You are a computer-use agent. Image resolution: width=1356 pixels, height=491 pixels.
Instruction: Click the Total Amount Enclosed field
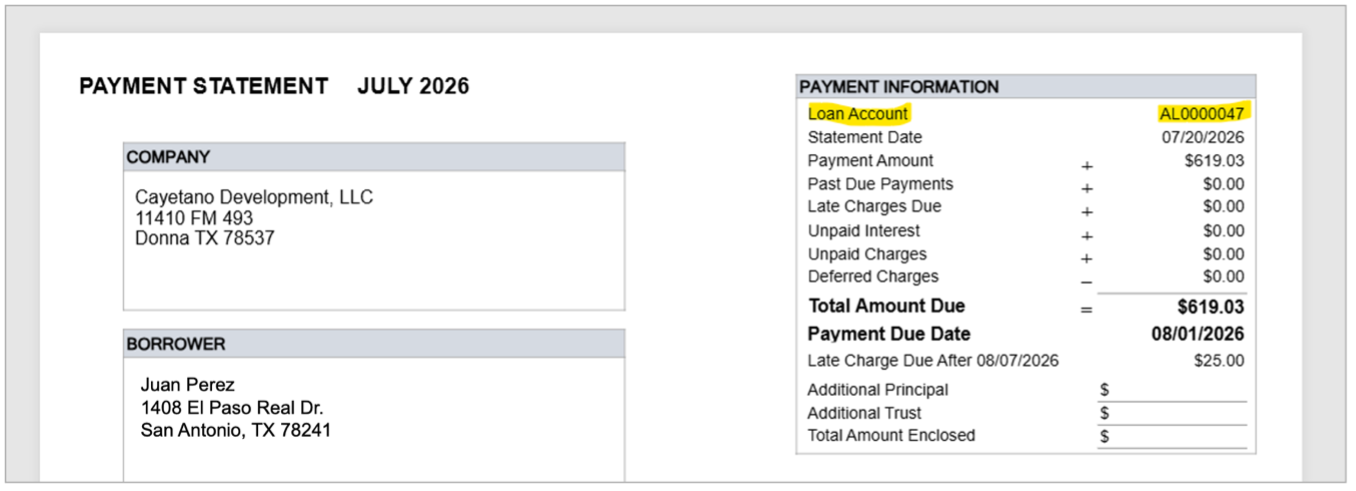(1172, 436)
